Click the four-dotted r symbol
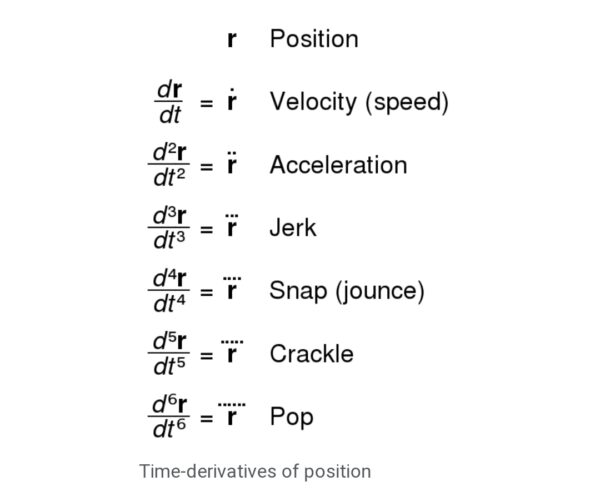 [x=232, y=290]
